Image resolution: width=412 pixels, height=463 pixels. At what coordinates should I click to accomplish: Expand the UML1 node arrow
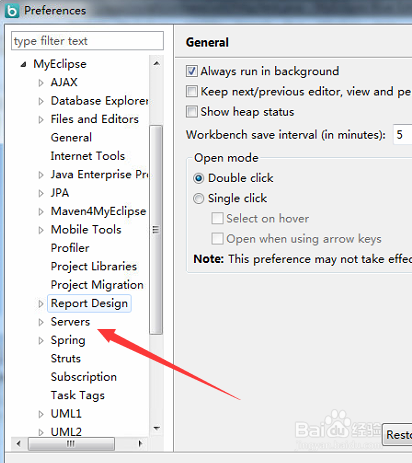tap(41, 414)
